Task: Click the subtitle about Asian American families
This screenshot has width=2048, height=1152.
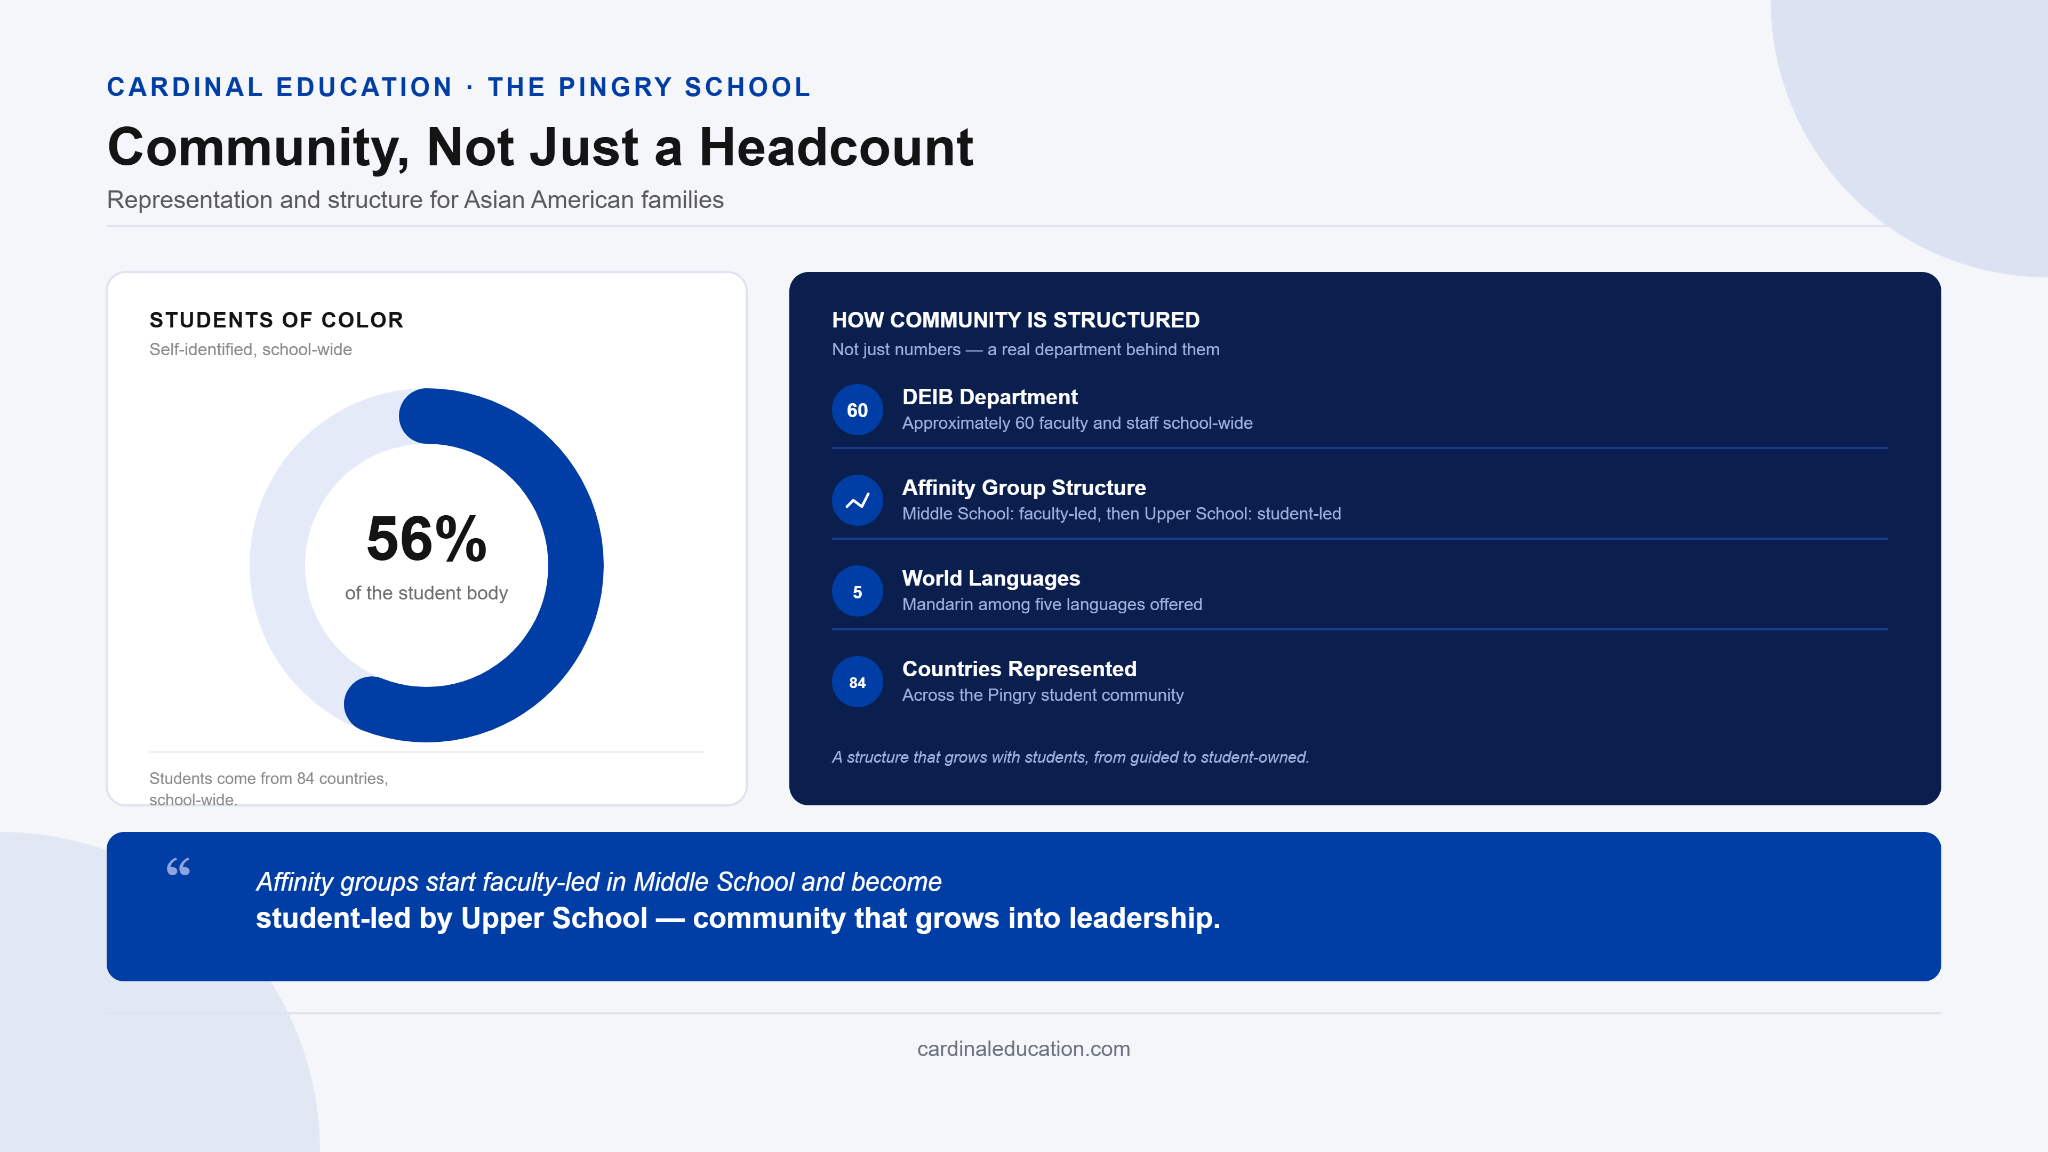Action: [415, 200]
